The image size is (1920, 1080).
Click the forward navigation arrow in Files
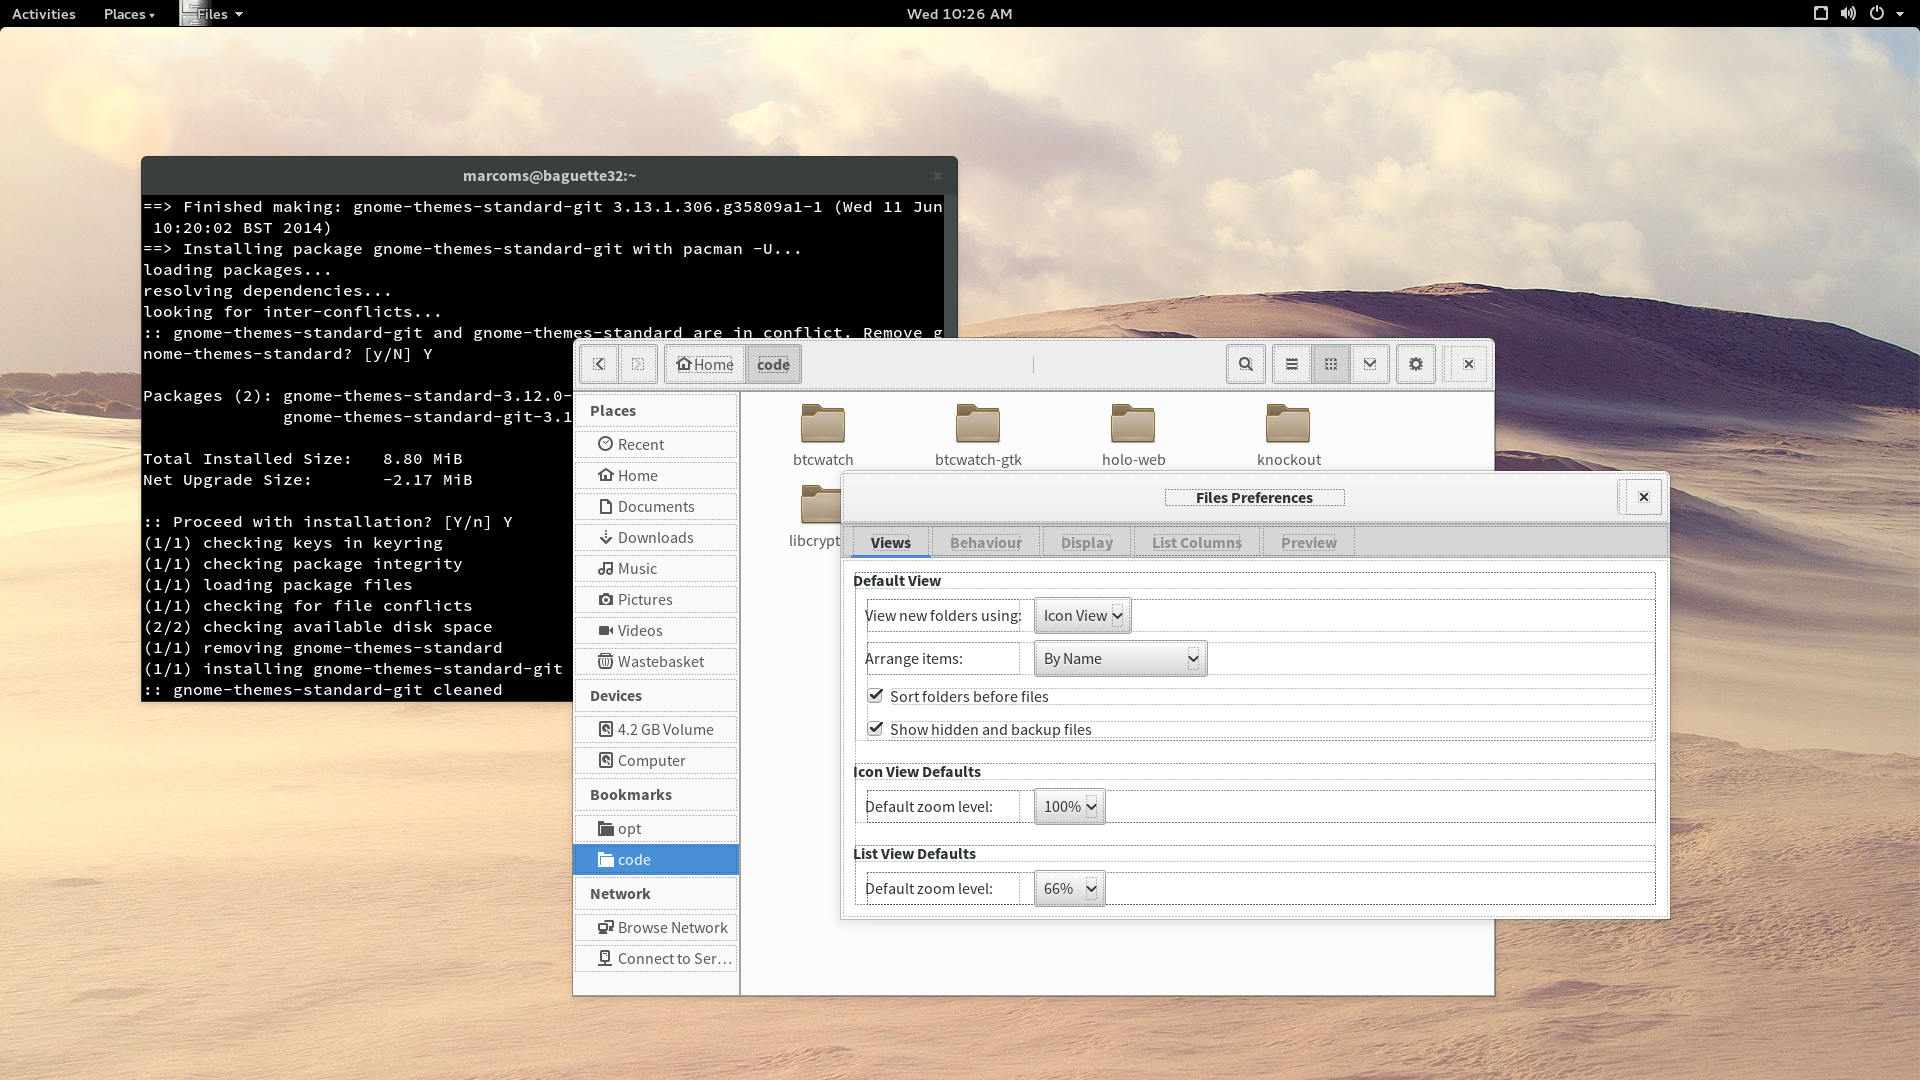coord(638,364)
